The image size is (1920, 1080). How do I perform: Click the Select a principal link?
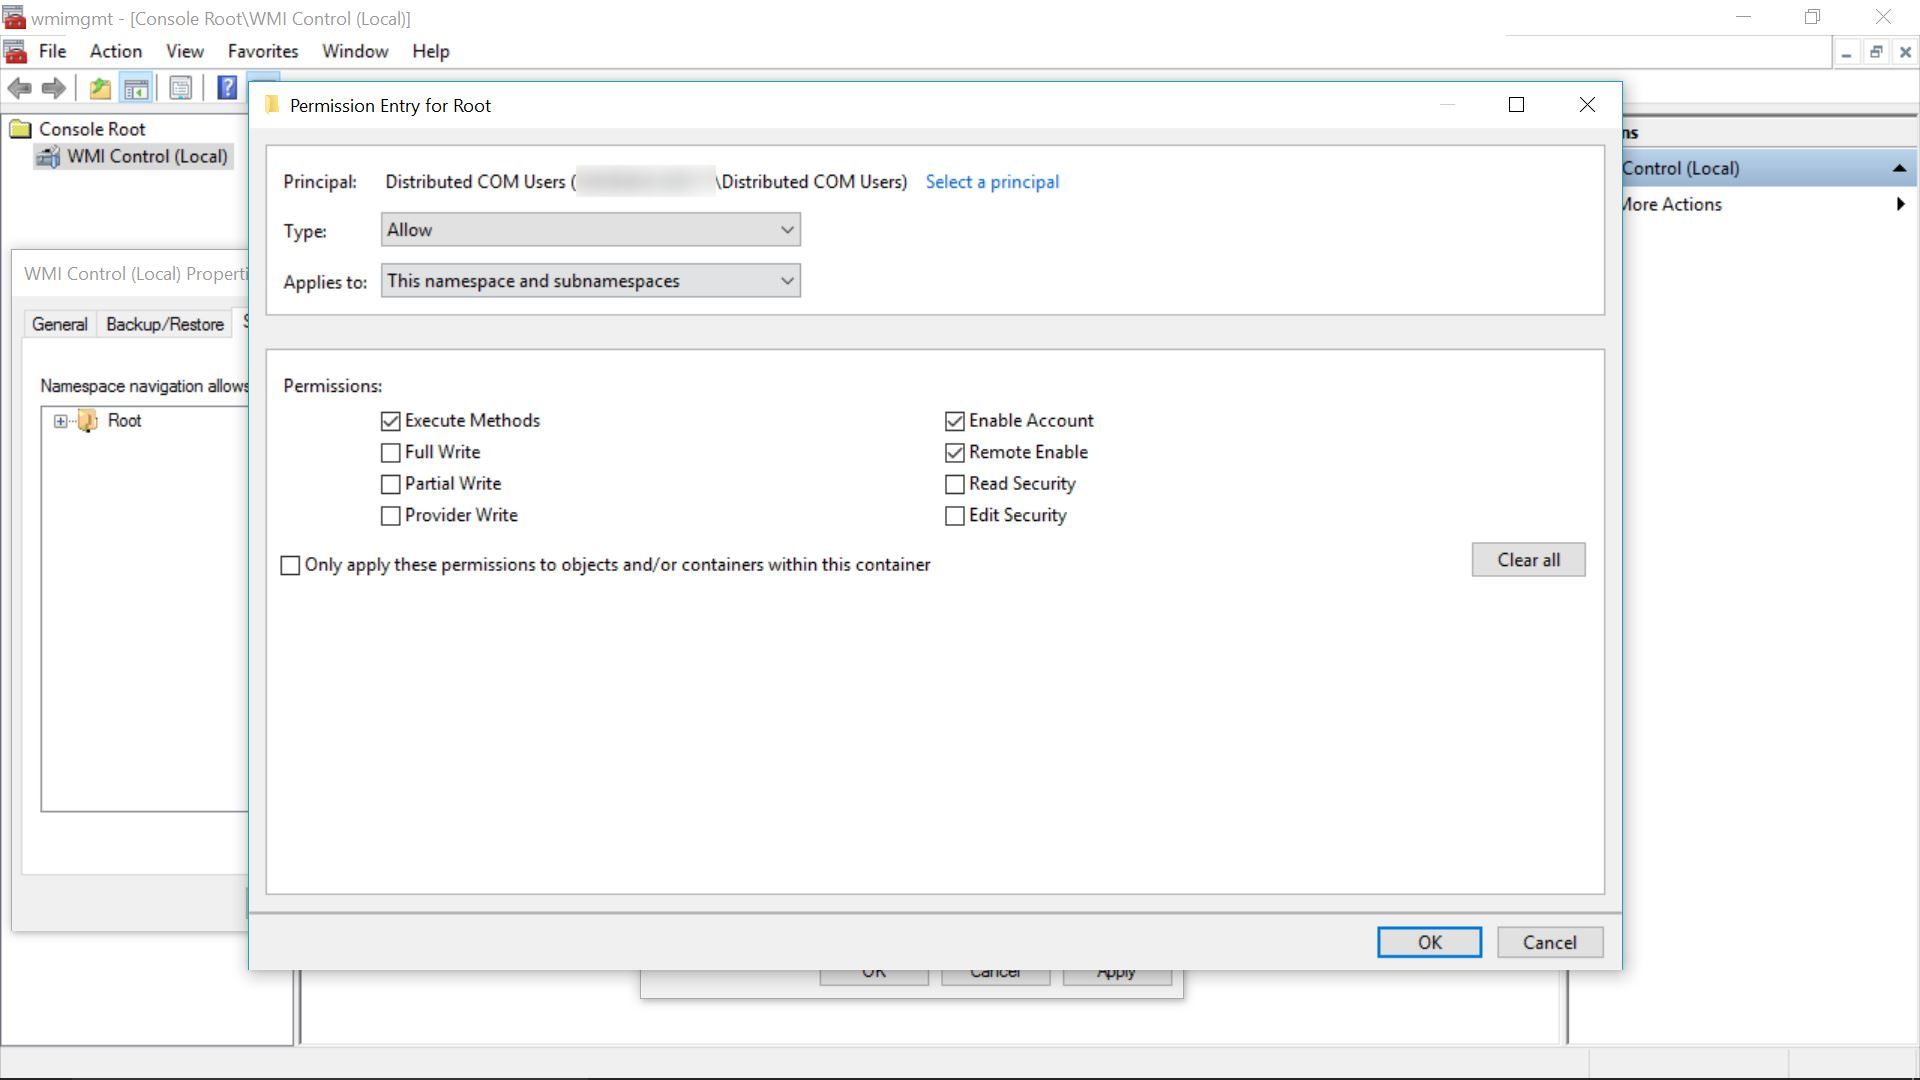[991, 181]
